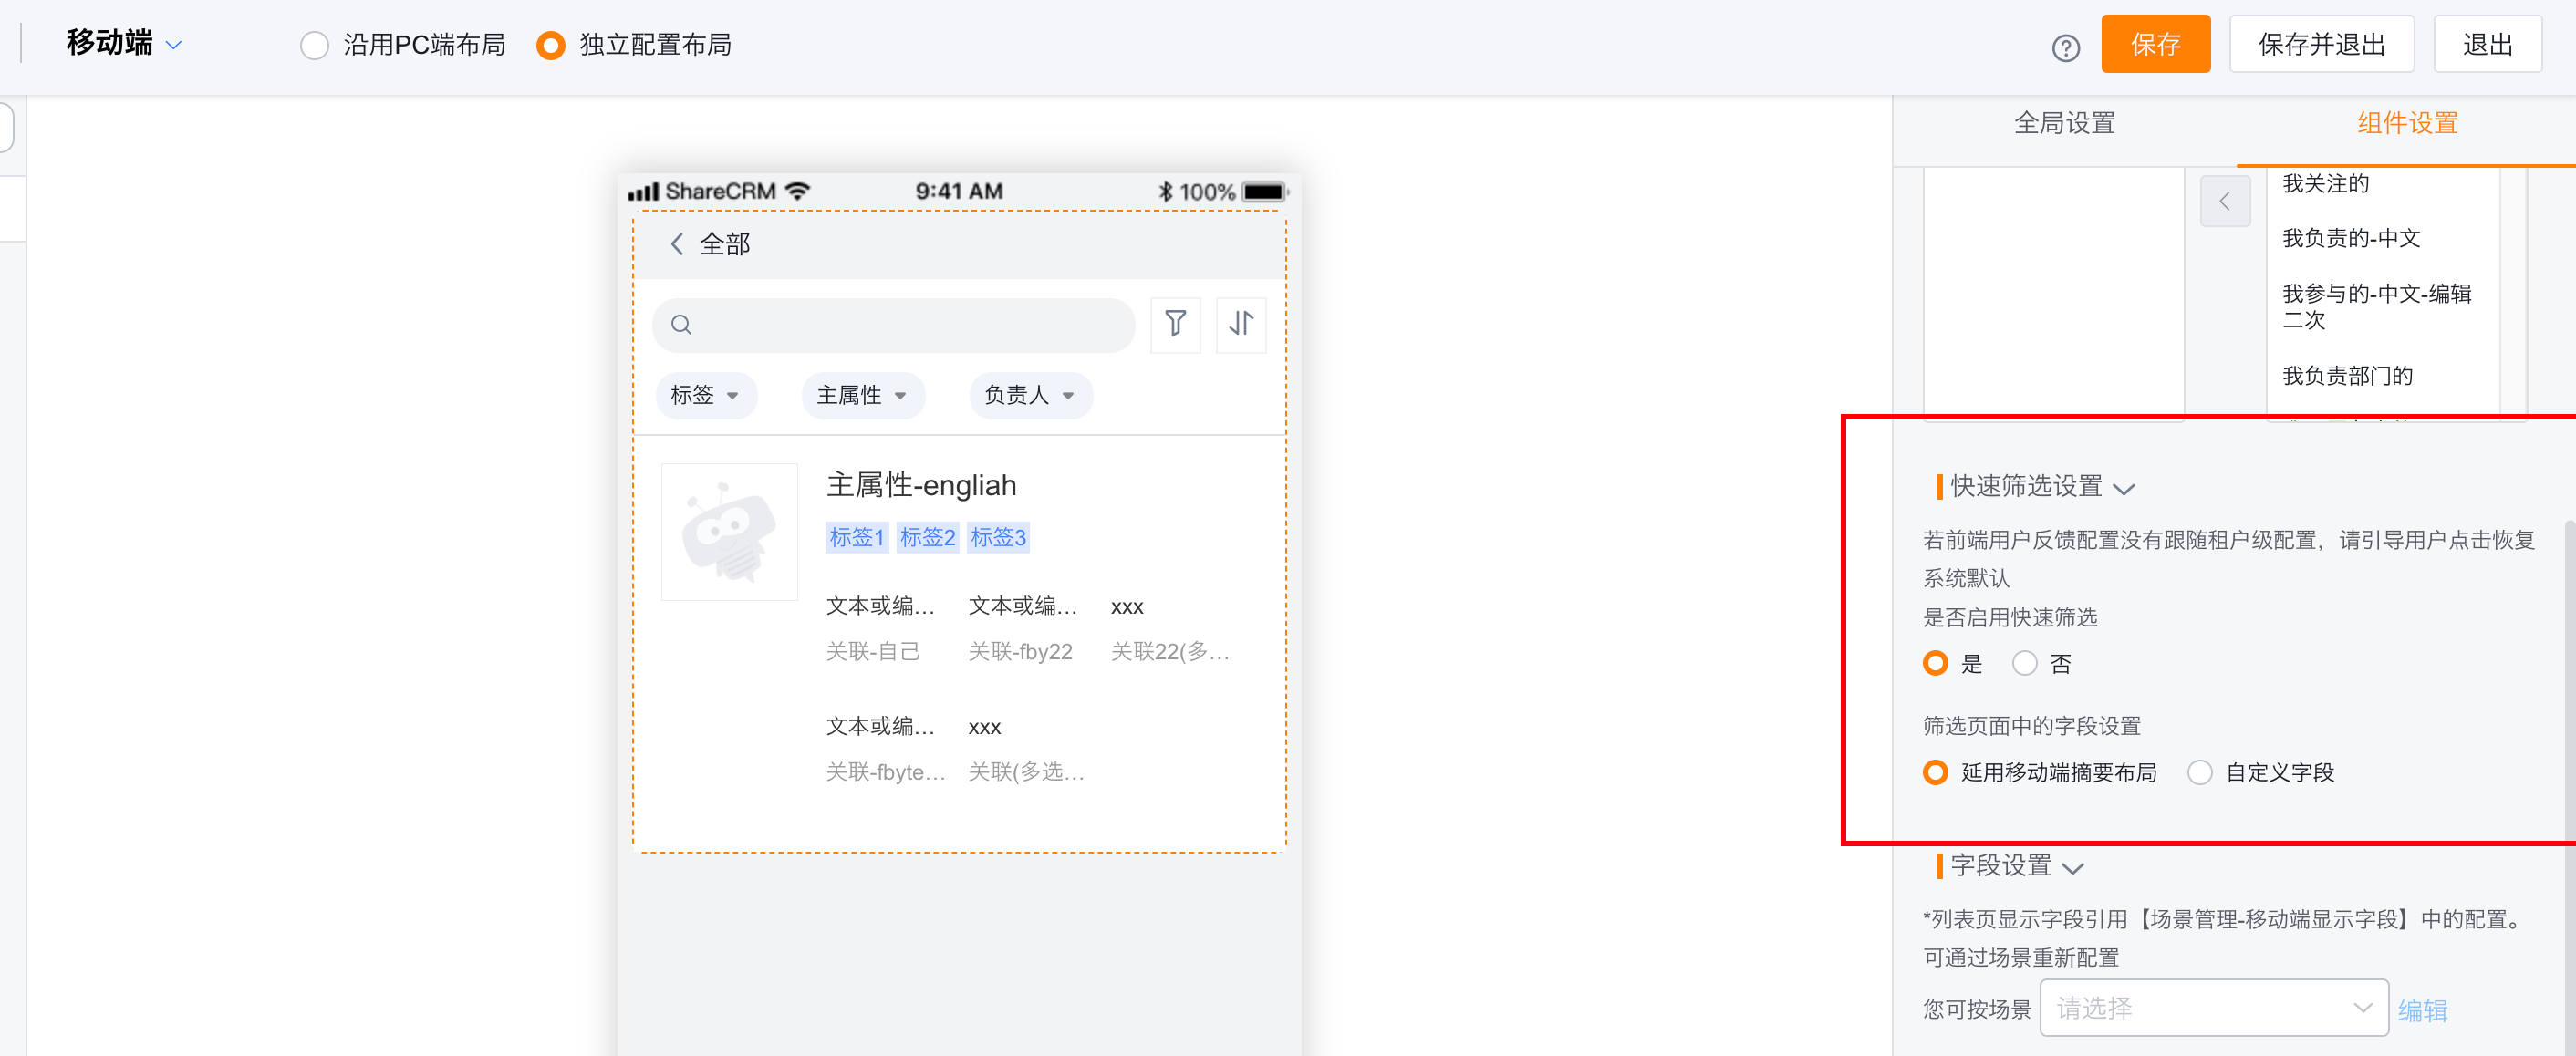
Task: Click the search input in phone preview
Action: [893, 325]
